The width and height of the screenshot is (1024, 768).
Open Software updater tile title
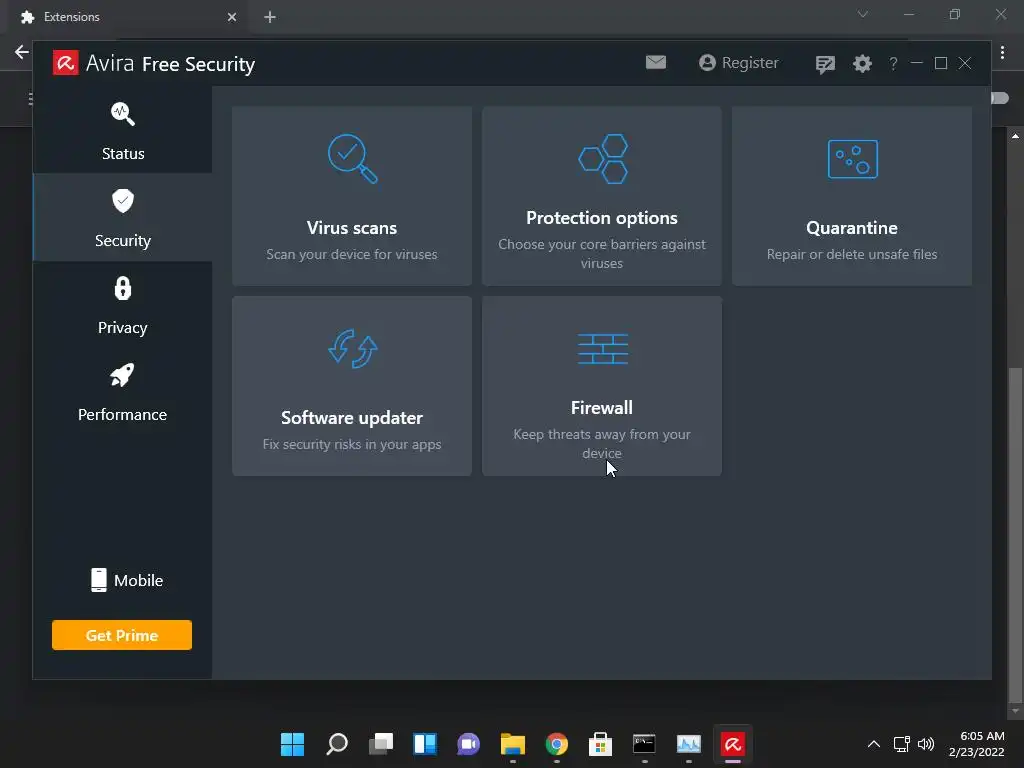[x=352, y=417]
